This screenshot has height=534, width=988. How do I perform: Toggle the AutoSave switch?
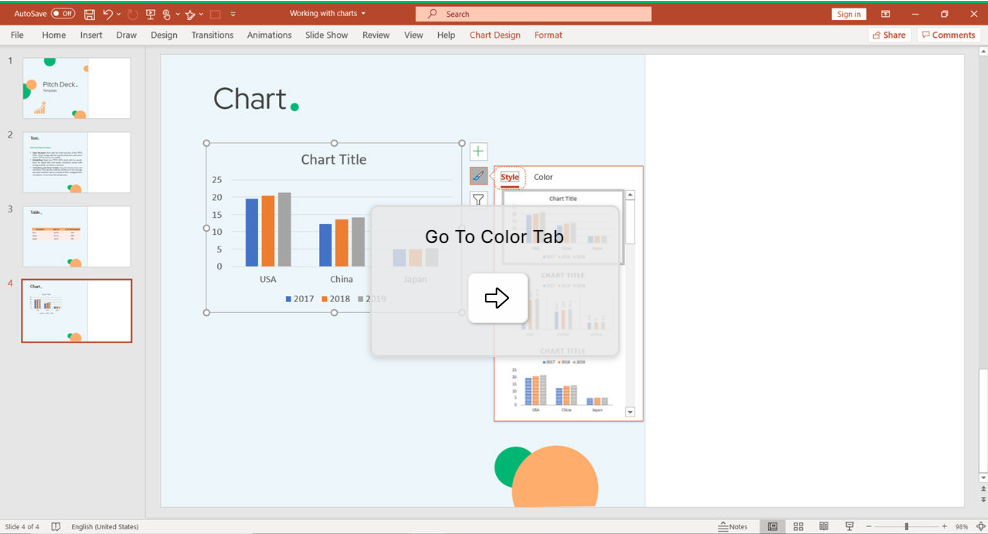pyautogui.click(x=63, y=13)
